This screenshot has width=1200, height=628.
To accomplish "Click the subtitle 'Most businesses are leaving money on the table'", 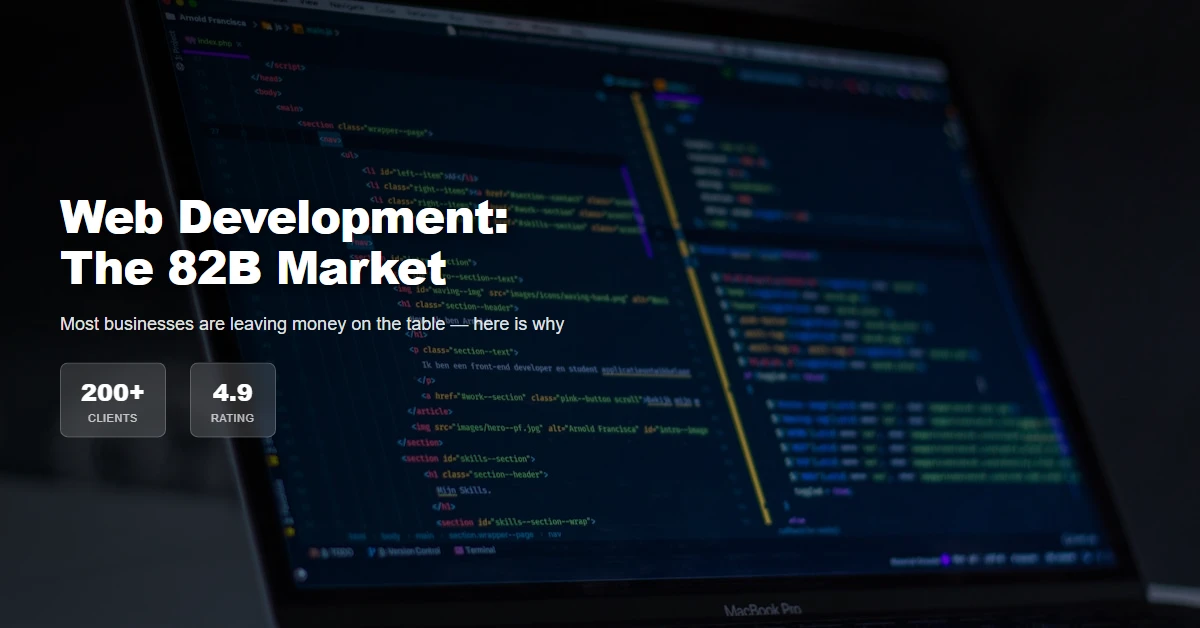I will point(312,324).
